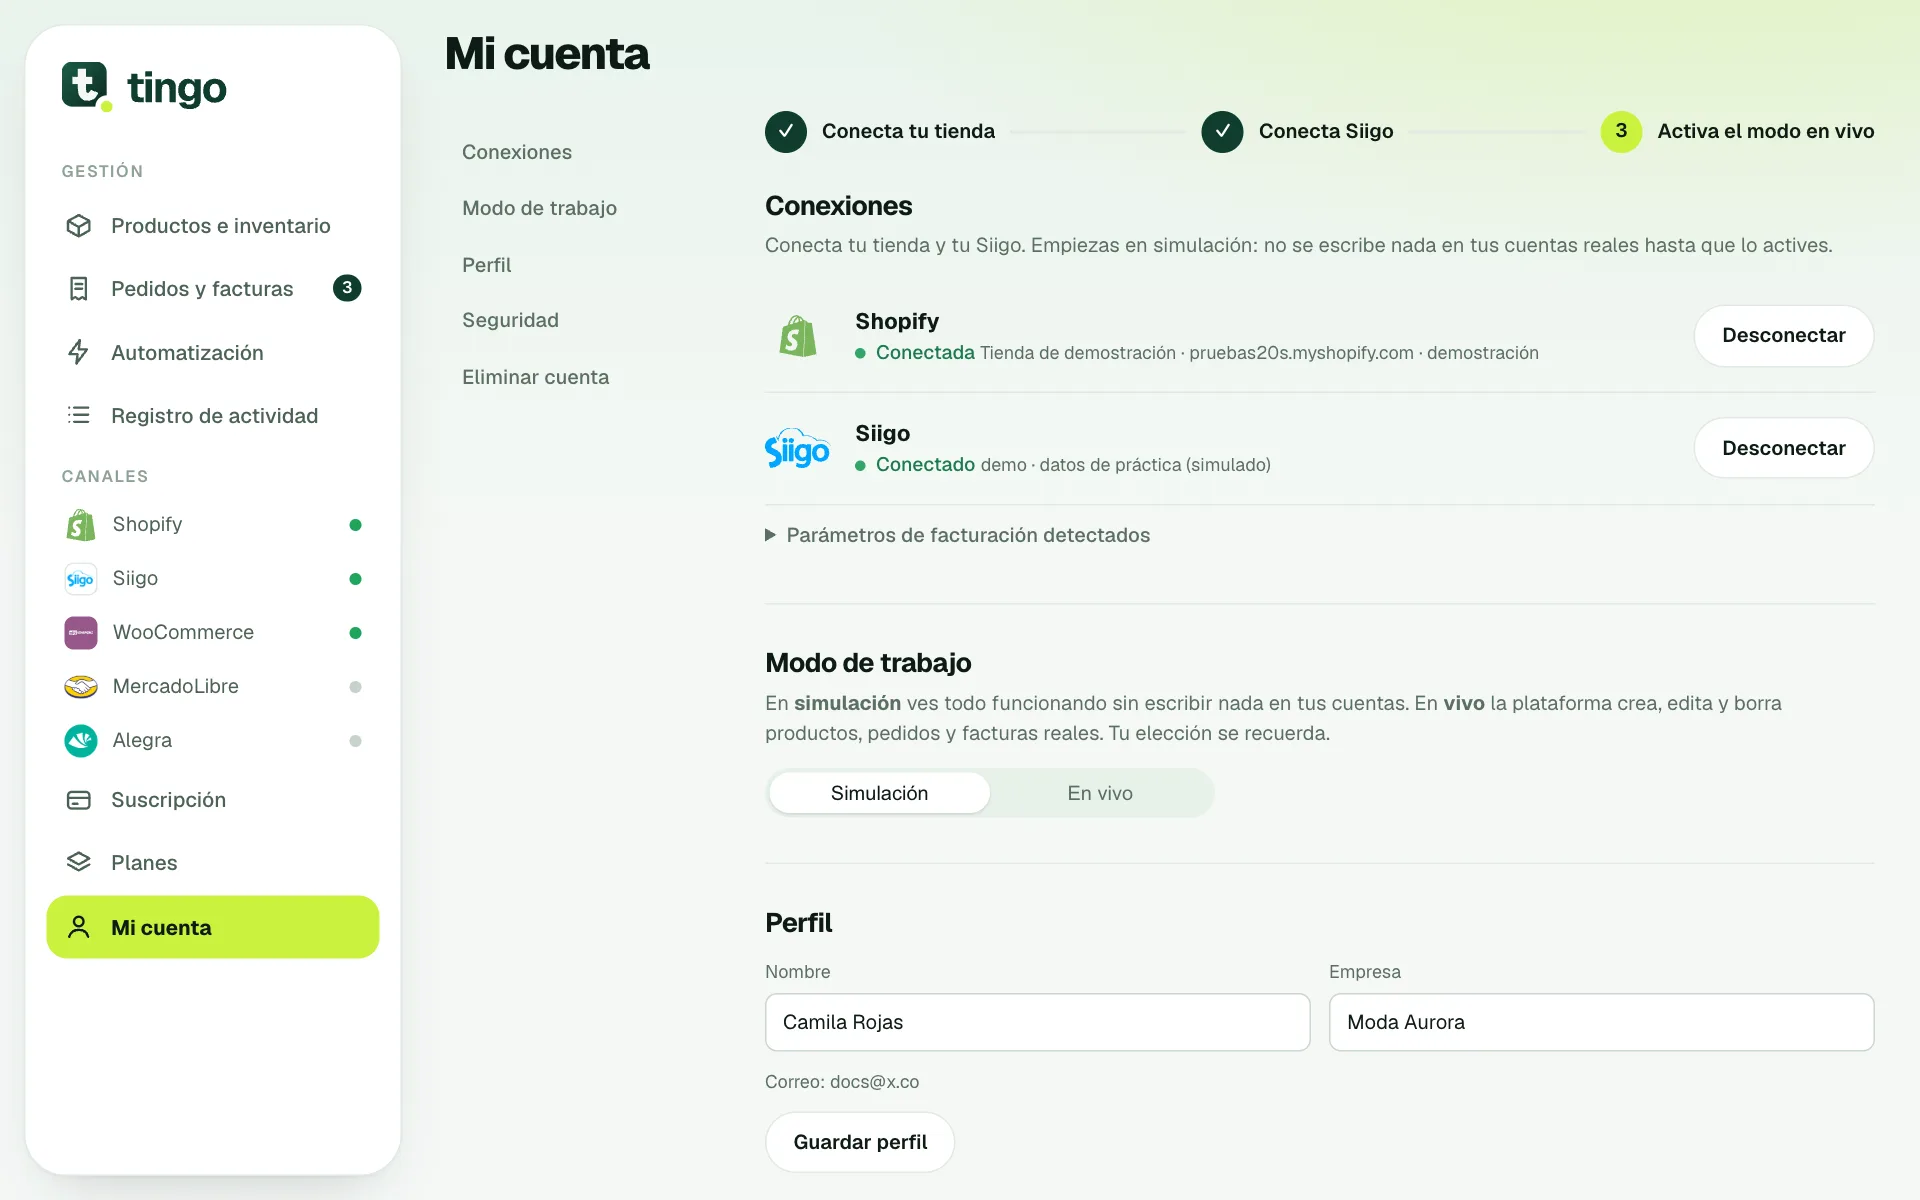
Task: Click the MercadoLibre handshake icon
Action: click(81, 686)
